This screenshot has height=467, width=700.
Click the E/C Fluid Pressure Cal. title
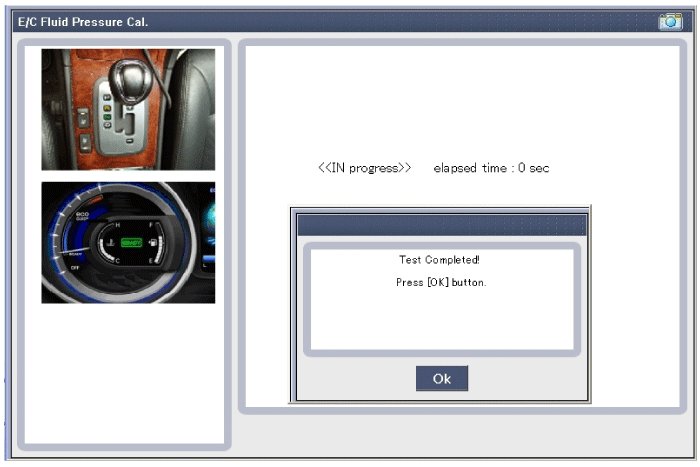pyautogui.click(x=83, y=22)
